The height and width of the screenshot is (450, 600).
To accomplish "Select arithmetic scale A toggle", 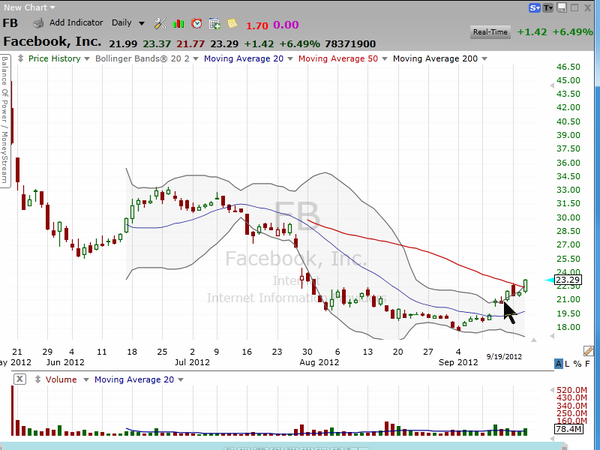I will point(558,364).
